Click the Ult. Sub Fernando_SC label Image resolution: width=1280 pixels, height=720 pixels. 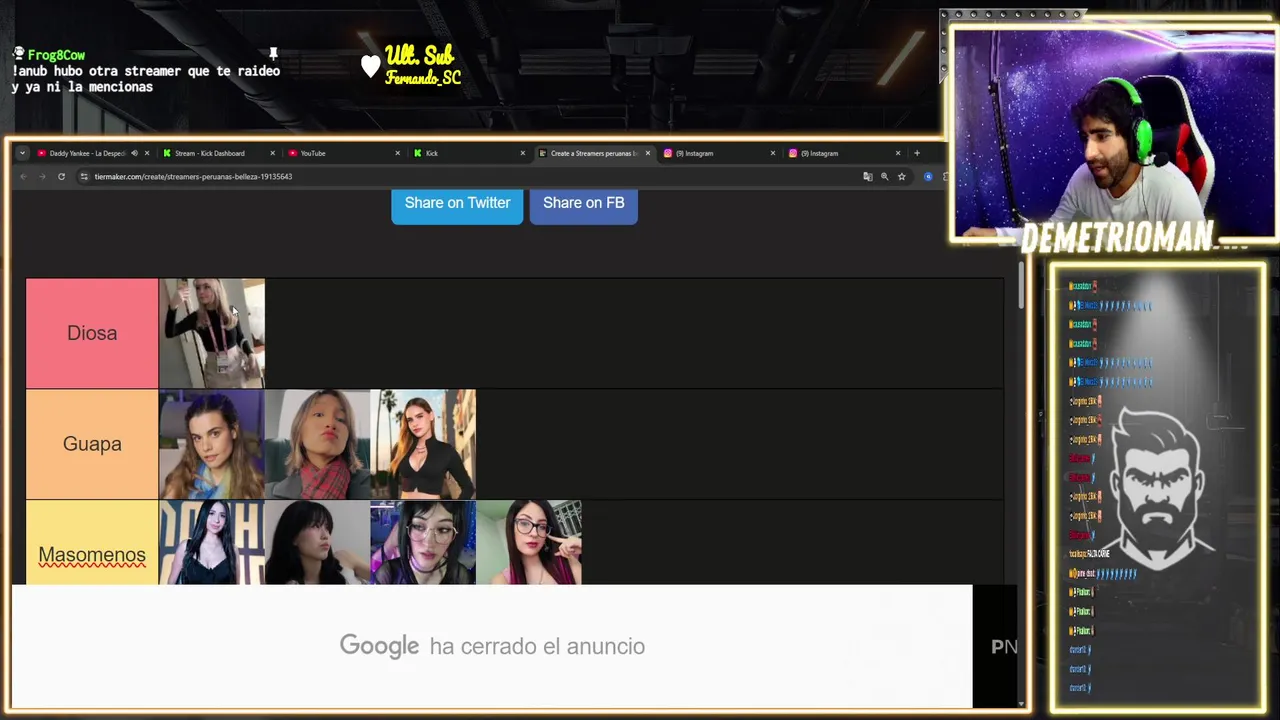(x=422, y=65)
